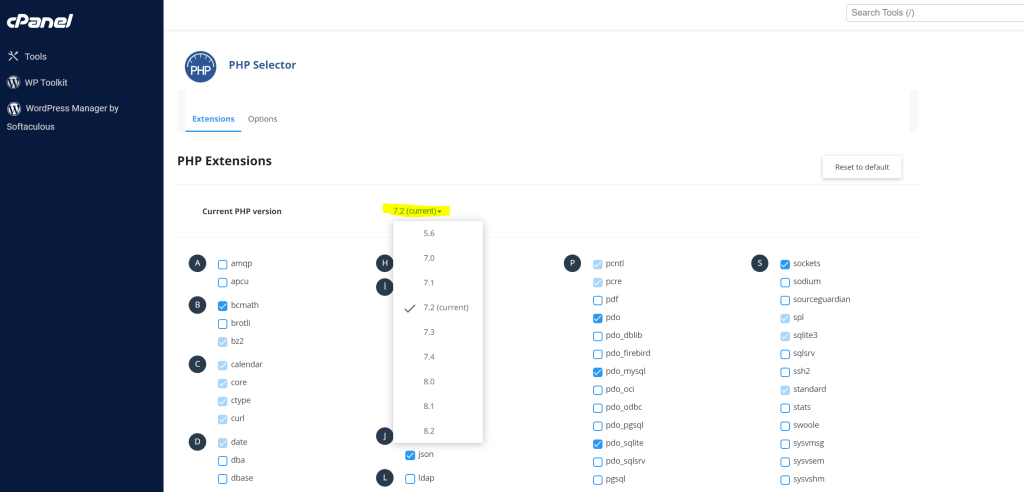This screenshot has height=492, width=1024.
Task: Switch to the Options tab
Action: coord(263,119)
